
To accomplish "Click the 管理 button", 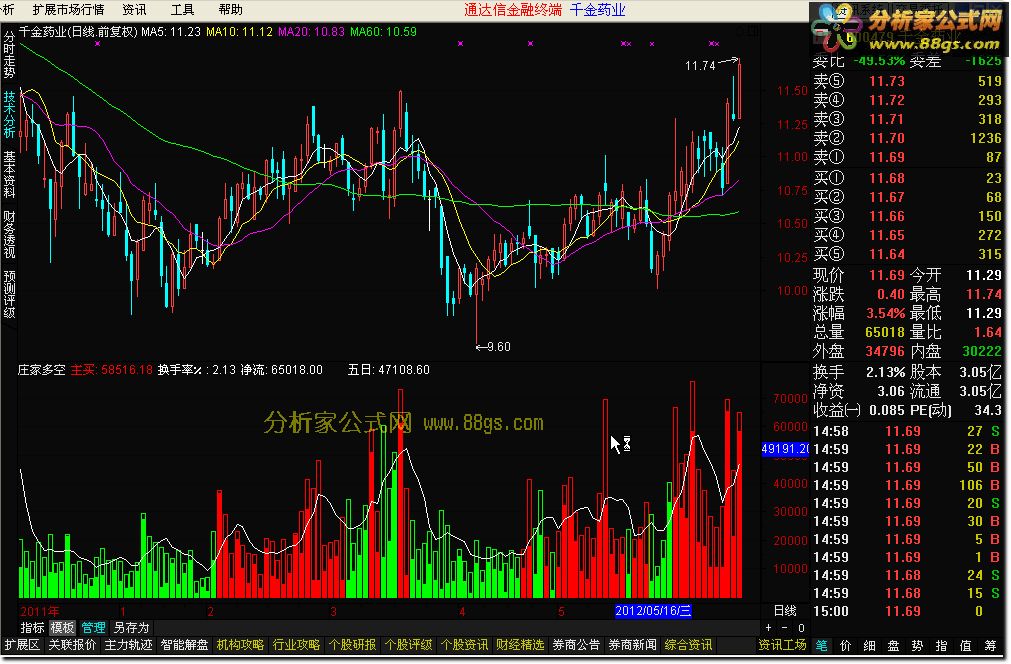I will tap(93, 627).
